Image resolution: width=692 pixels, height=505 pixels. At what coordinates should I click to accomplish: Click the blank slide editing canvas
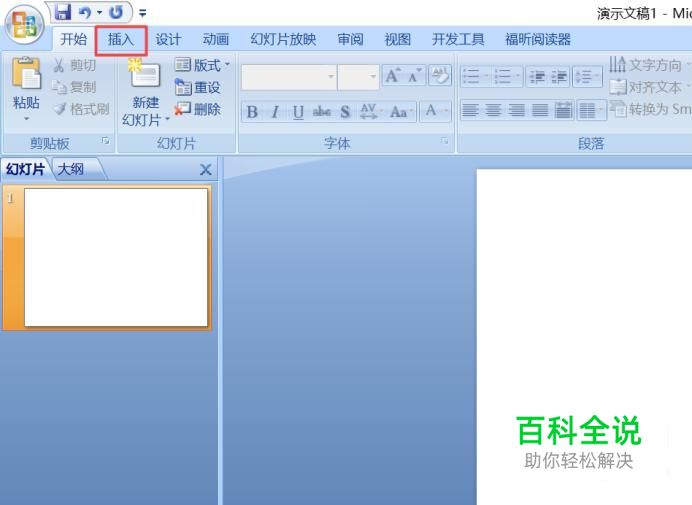[584, 337]
